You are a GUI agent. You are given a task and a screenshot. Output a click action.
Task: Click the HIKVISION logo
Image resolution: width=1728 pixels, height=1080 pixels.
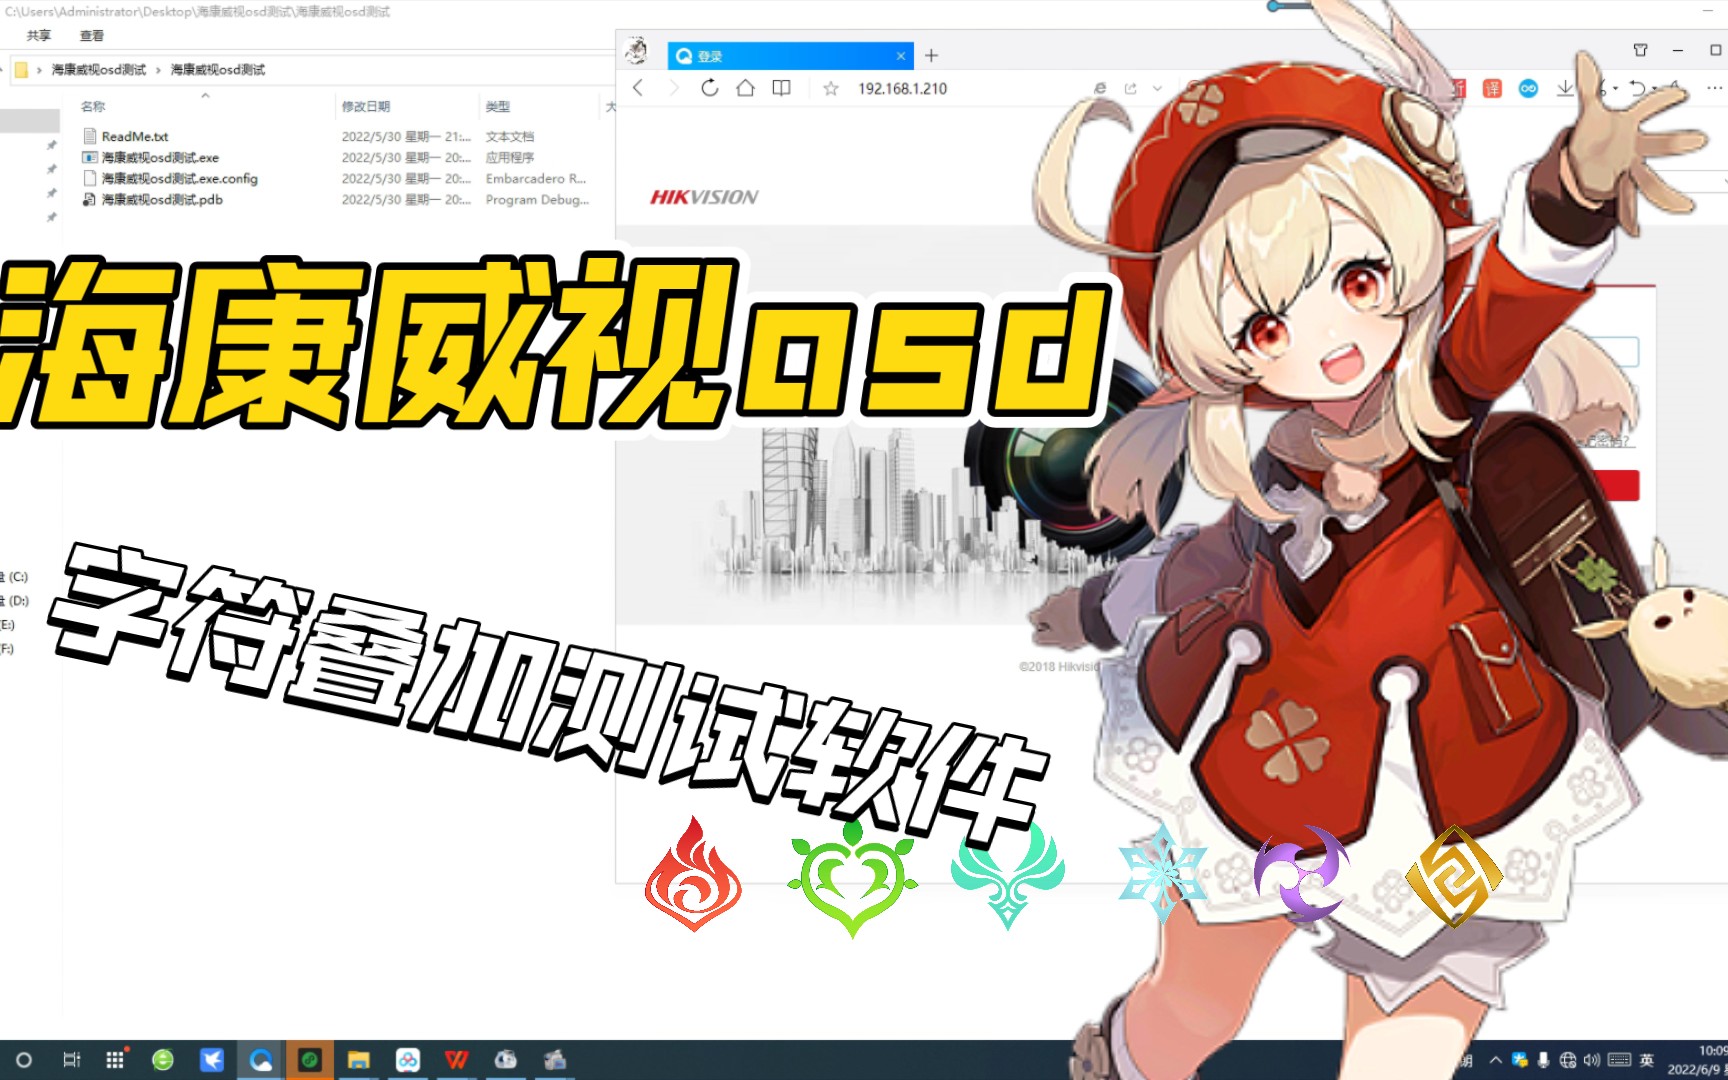[x=704, y=197]
